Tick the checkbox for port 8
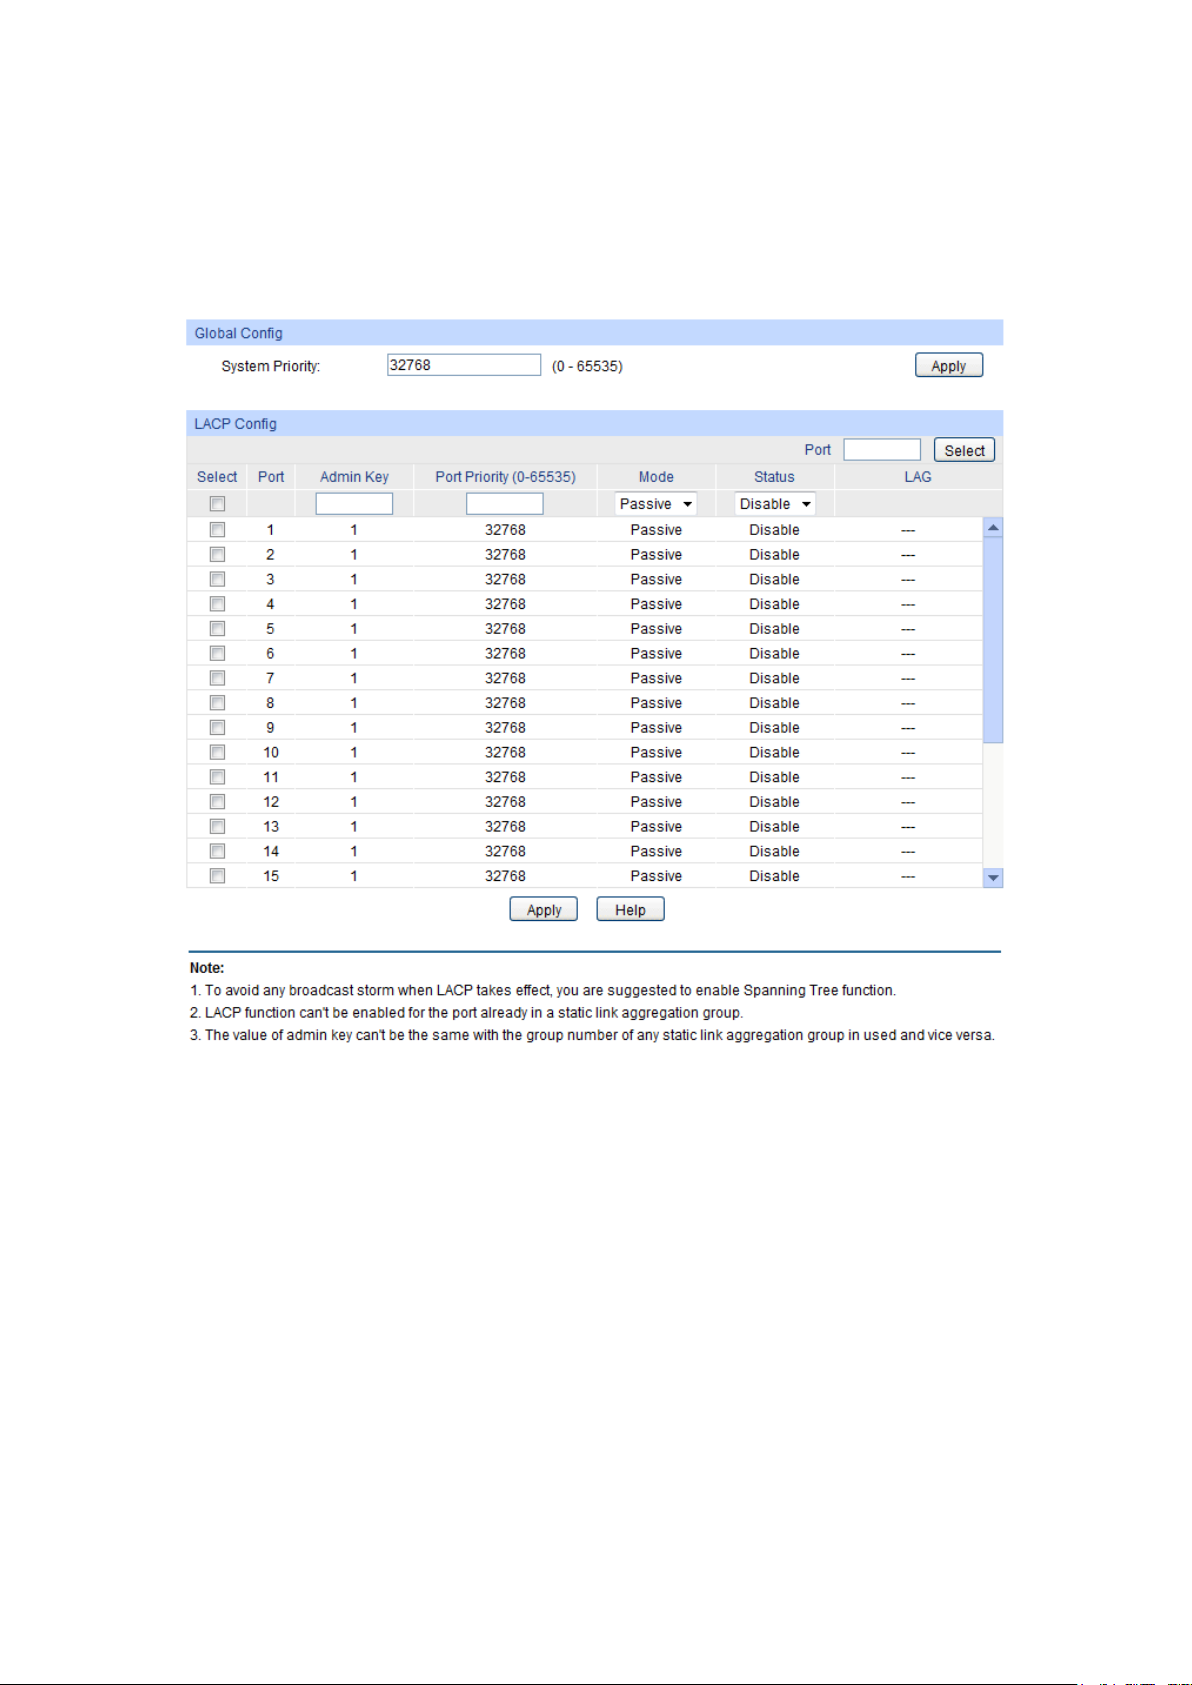 (x=217, y=703)
